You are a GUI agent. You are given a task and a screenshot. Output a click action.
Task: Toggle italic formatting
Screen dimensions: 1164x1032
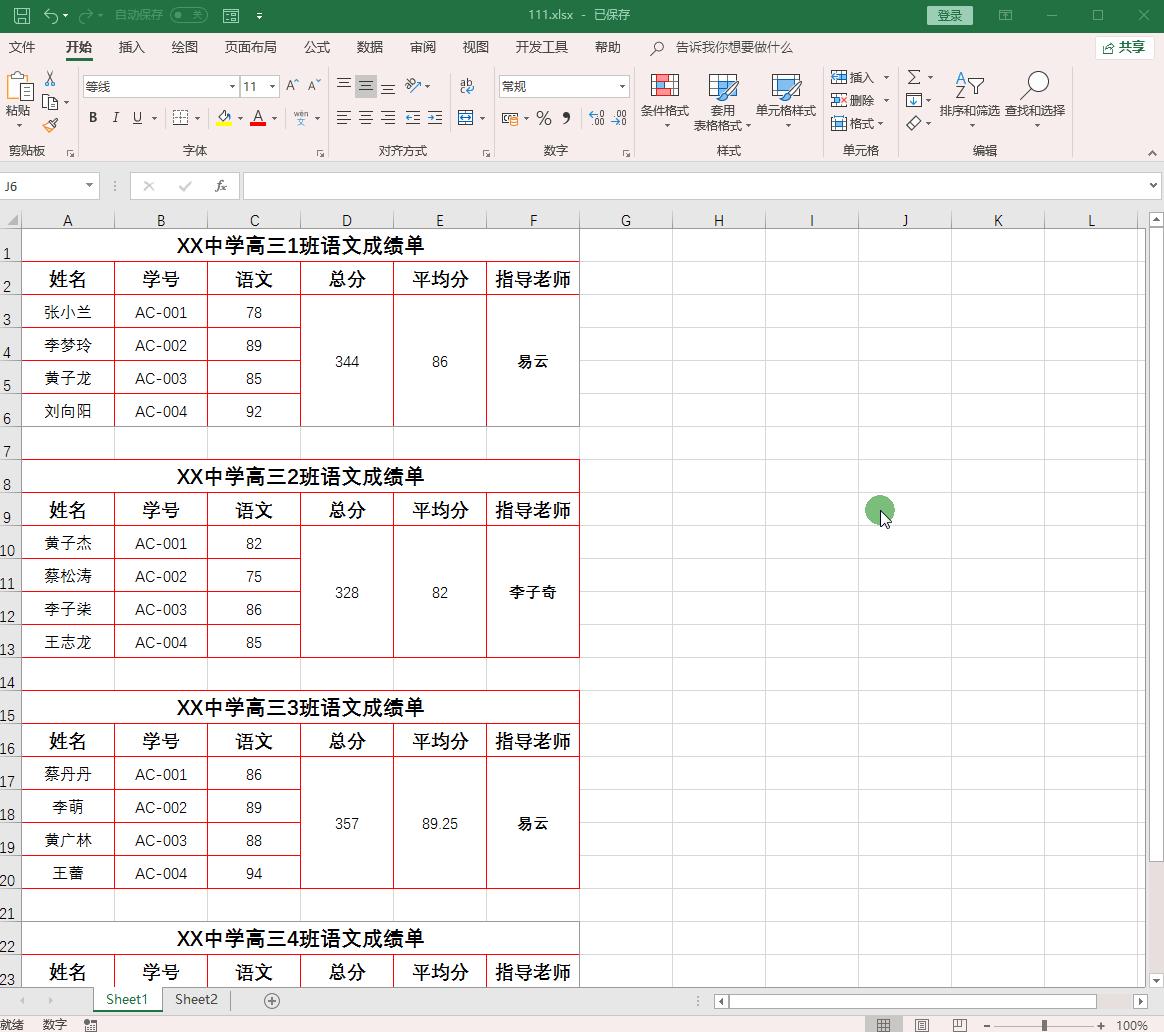pos(114,118)
